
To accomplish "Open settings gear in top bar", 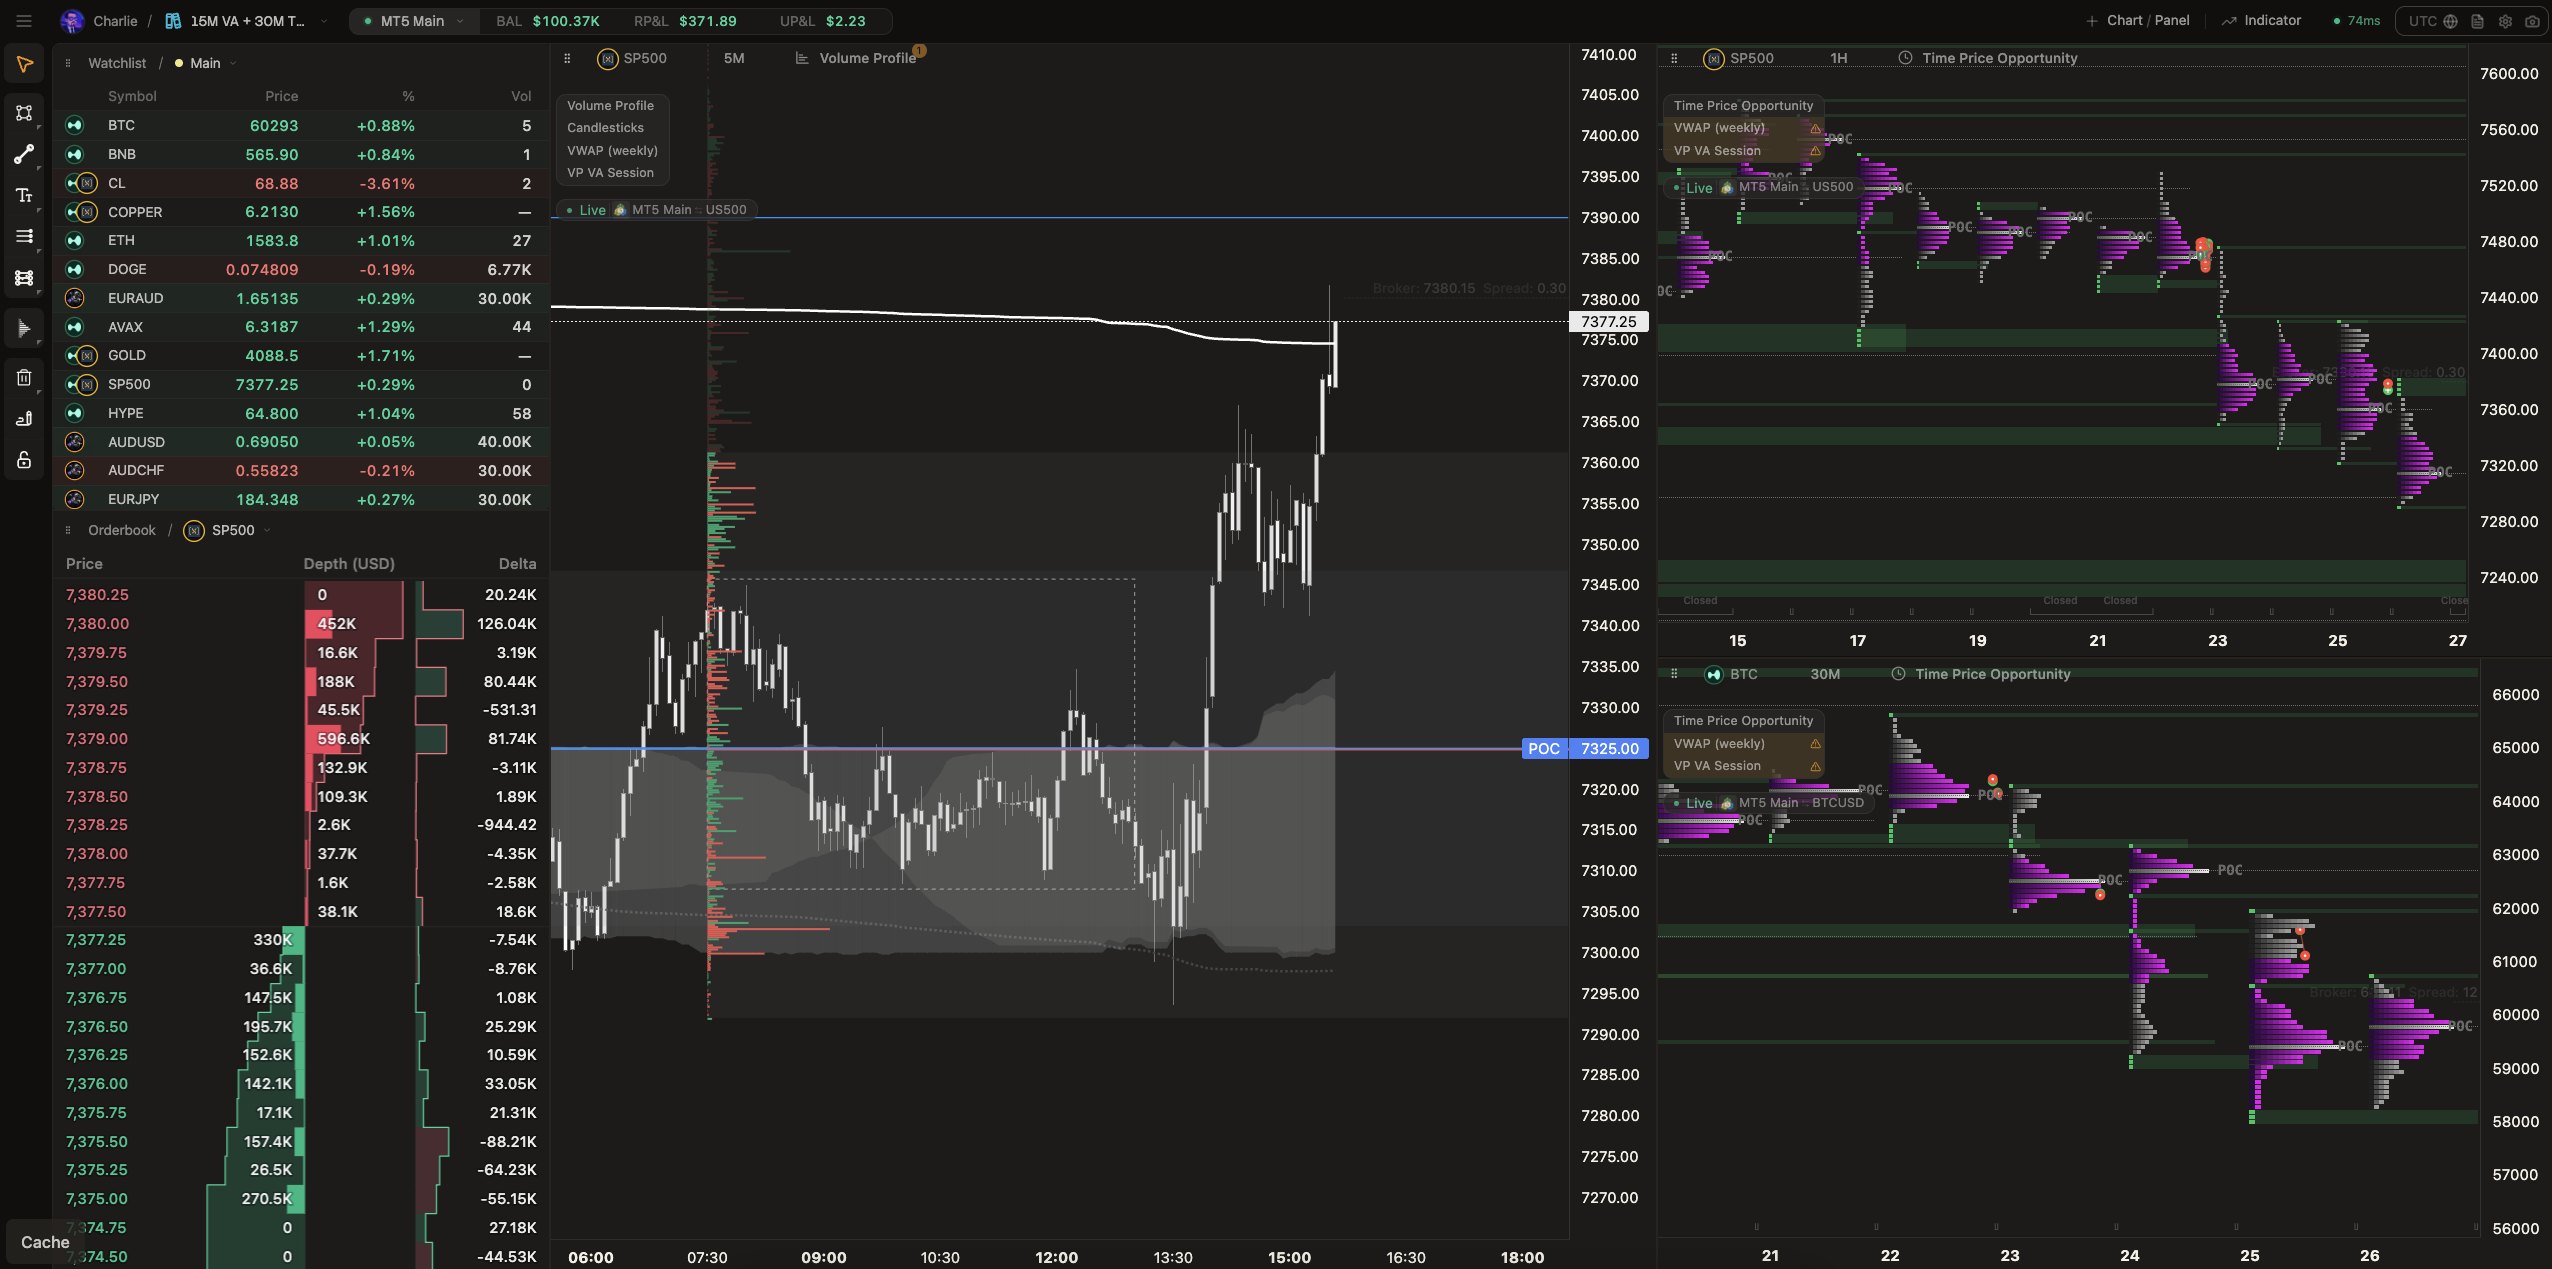I will [2505, 21].
